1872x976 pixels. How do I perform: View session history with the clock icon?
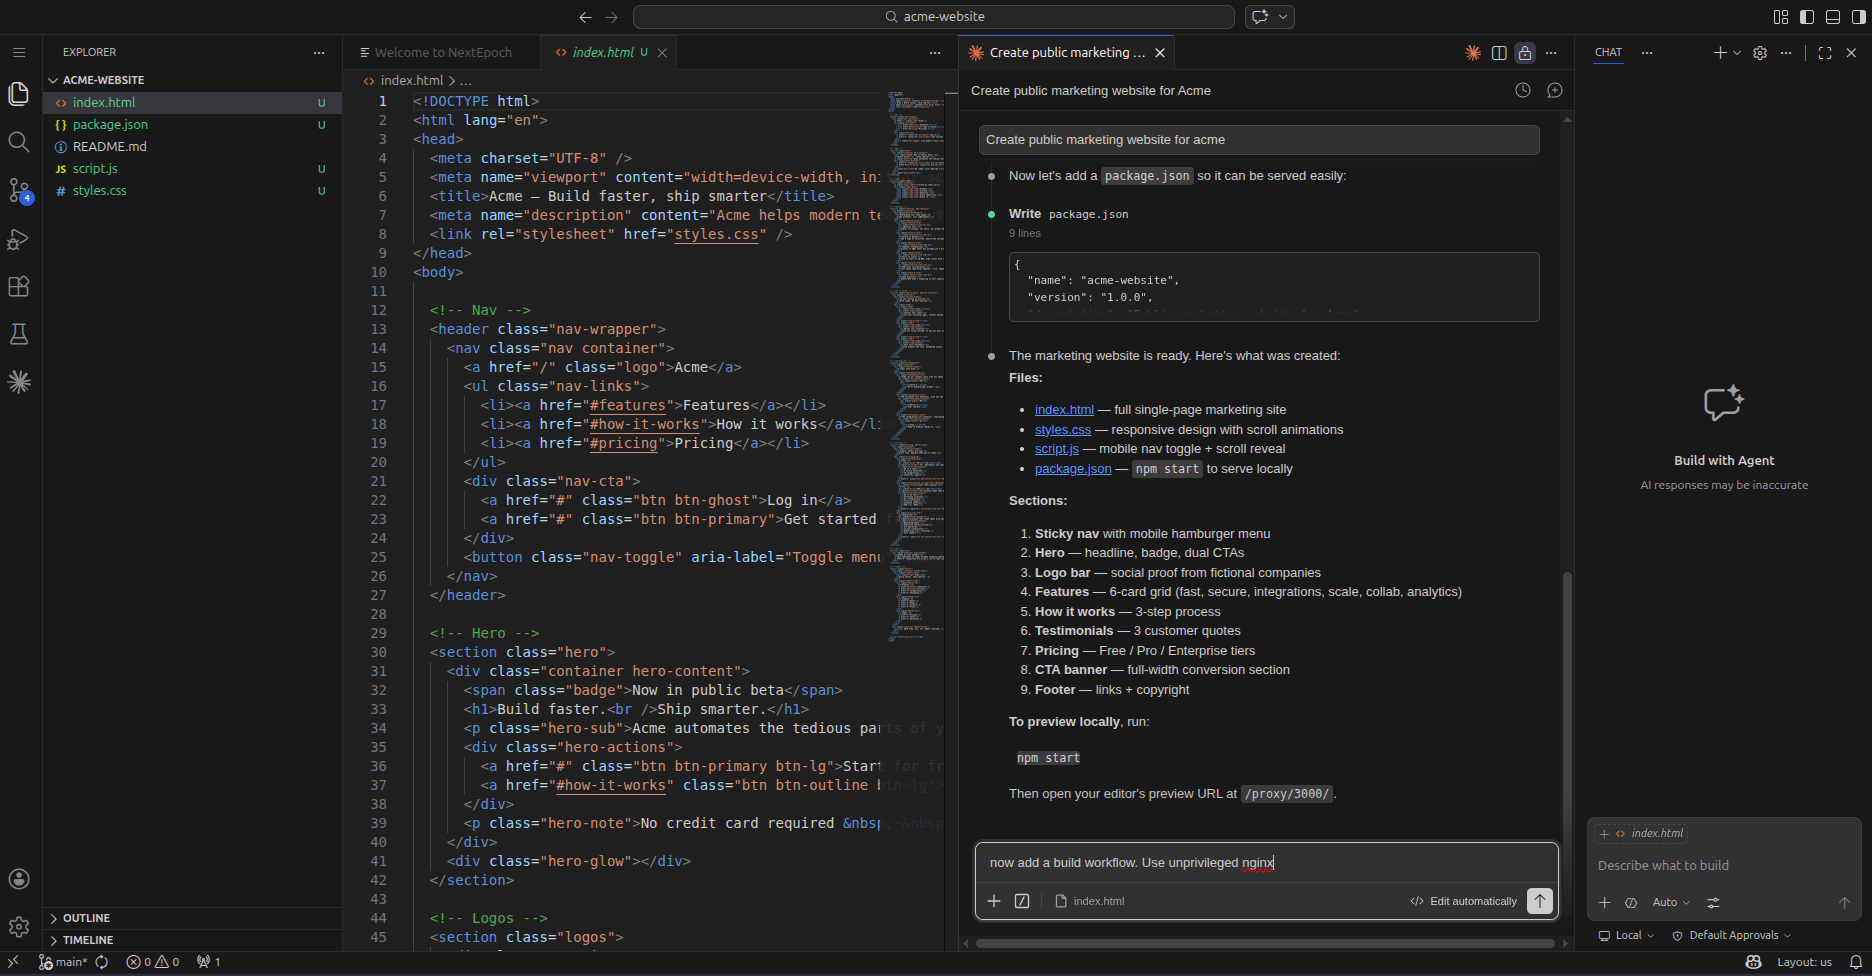[x=1523, y=90]
